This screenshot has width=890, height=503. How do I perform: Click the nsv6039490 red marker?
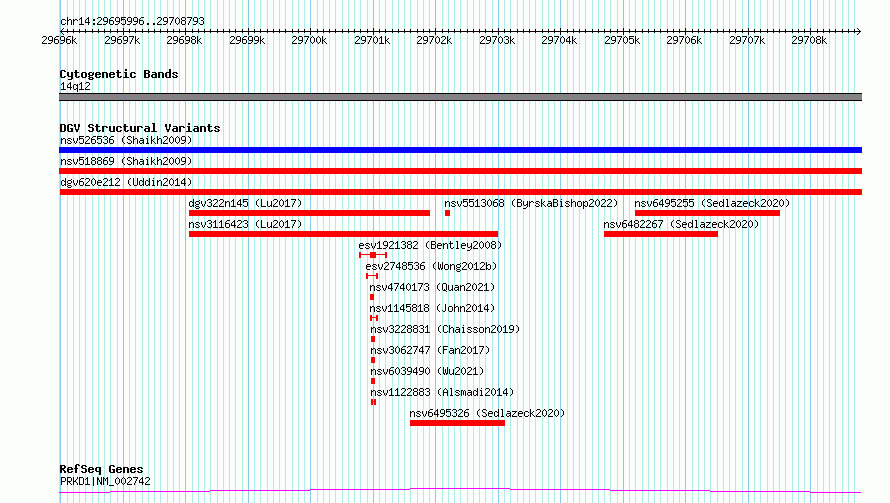[373, 381]
